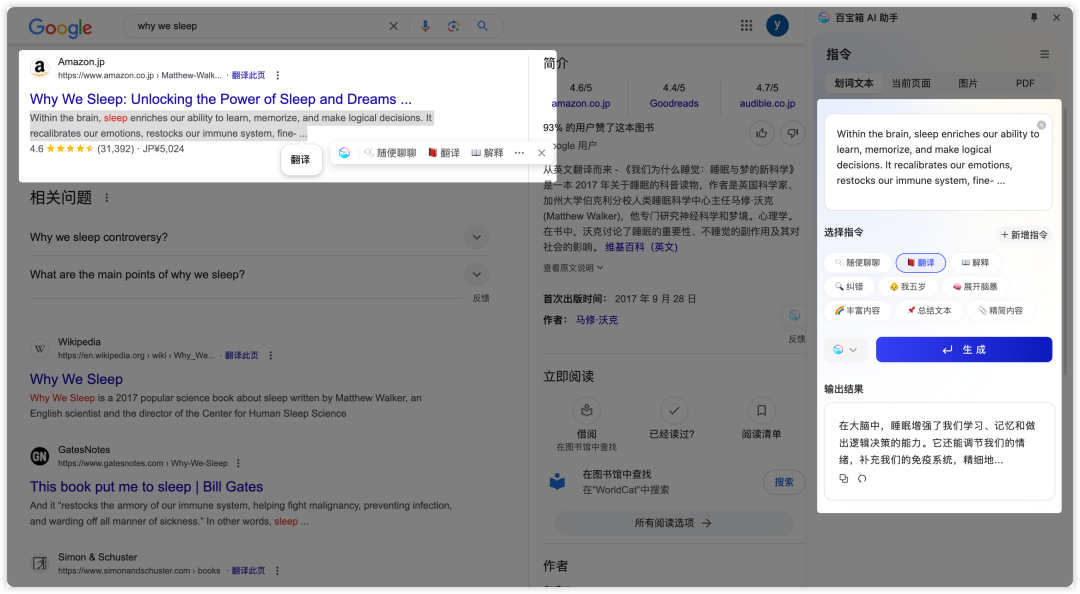Click the Amazon favicon on the first result
The height and width of the screenshot is (594, 1080).
click(x=40, y=68)
